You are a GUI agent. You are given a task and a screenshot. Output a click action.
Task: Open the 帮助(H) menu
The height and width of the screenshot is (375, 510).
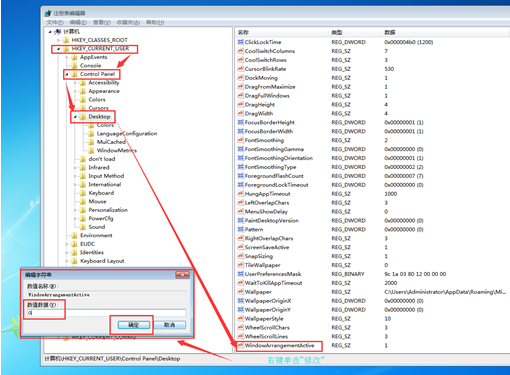(155, 22)
